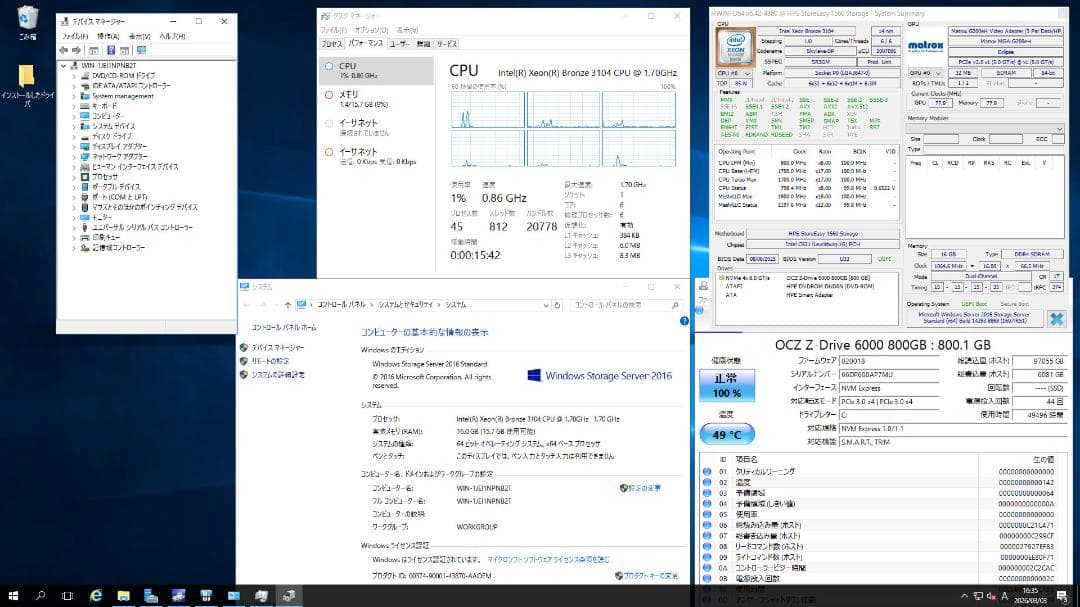Select active Ethernet in Task Manager sidebar
This screenshot has height=607, width=1080.
tap(377, 156)
